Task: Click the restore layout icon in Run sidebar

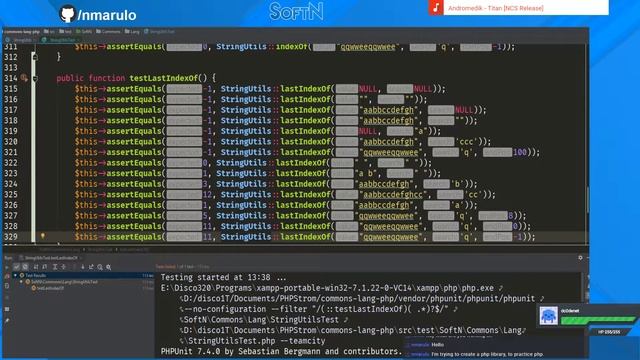Action: (7, 309)
